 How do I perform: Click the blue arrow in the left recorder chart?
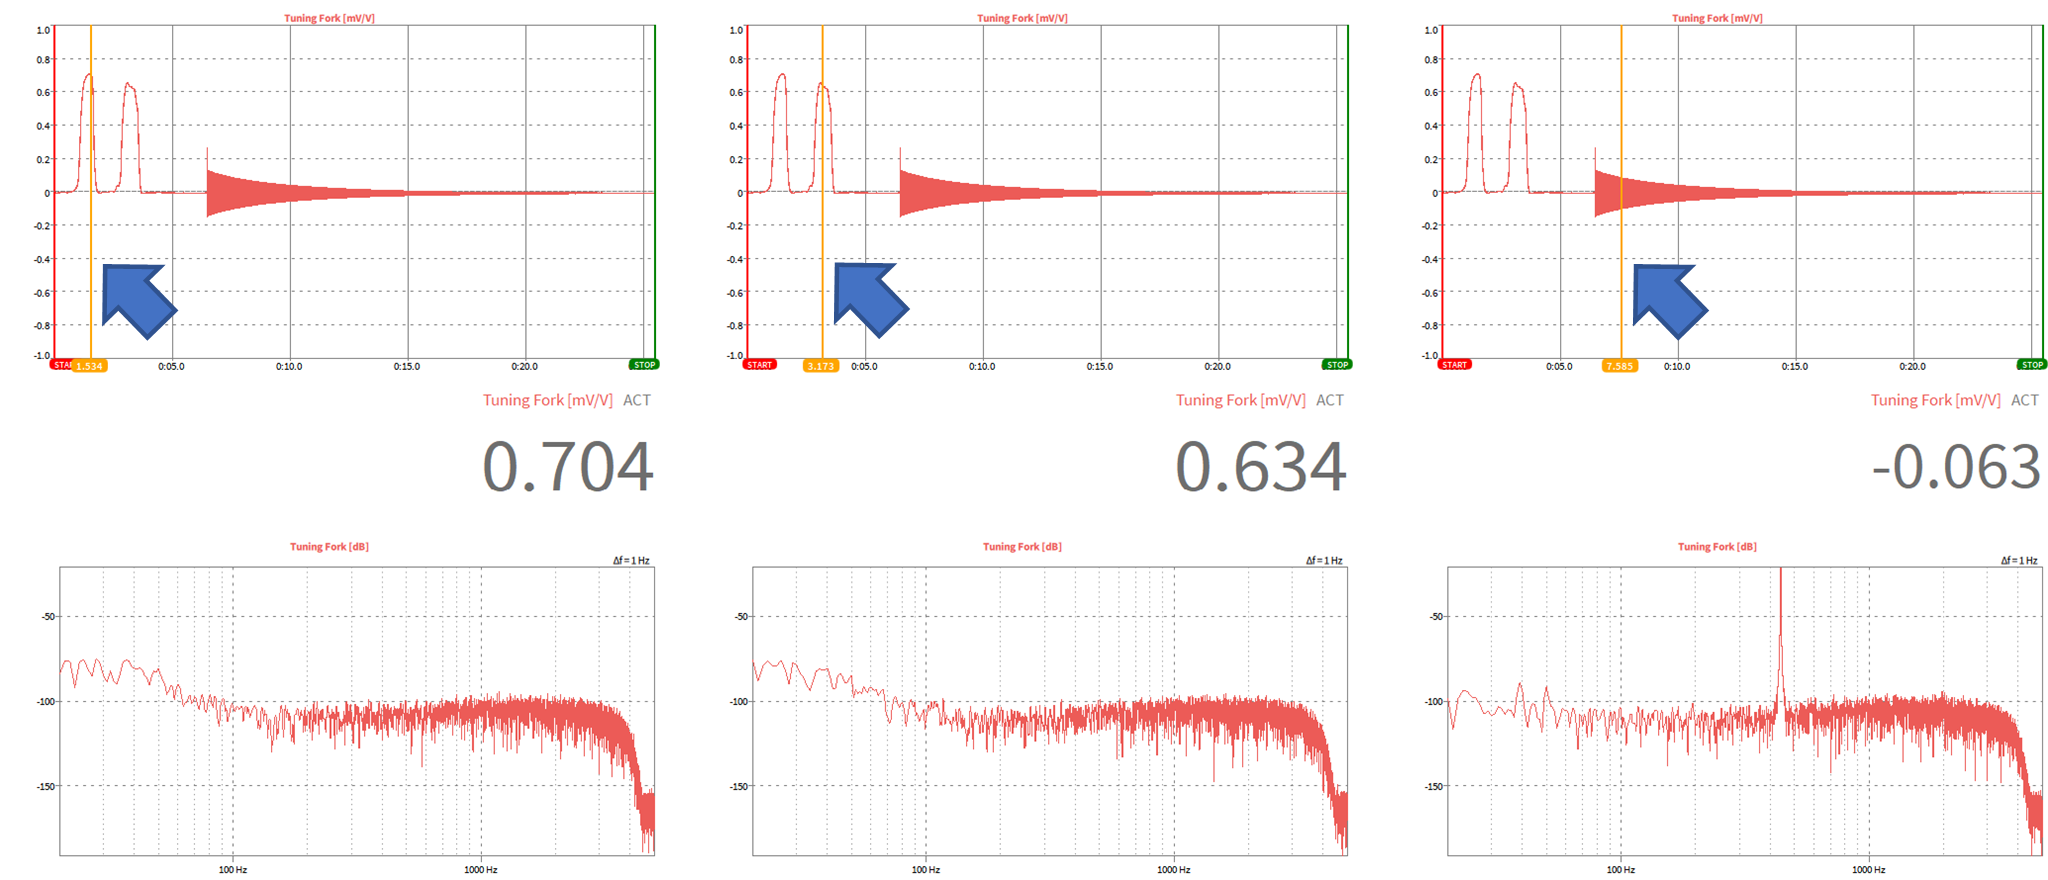137,297
